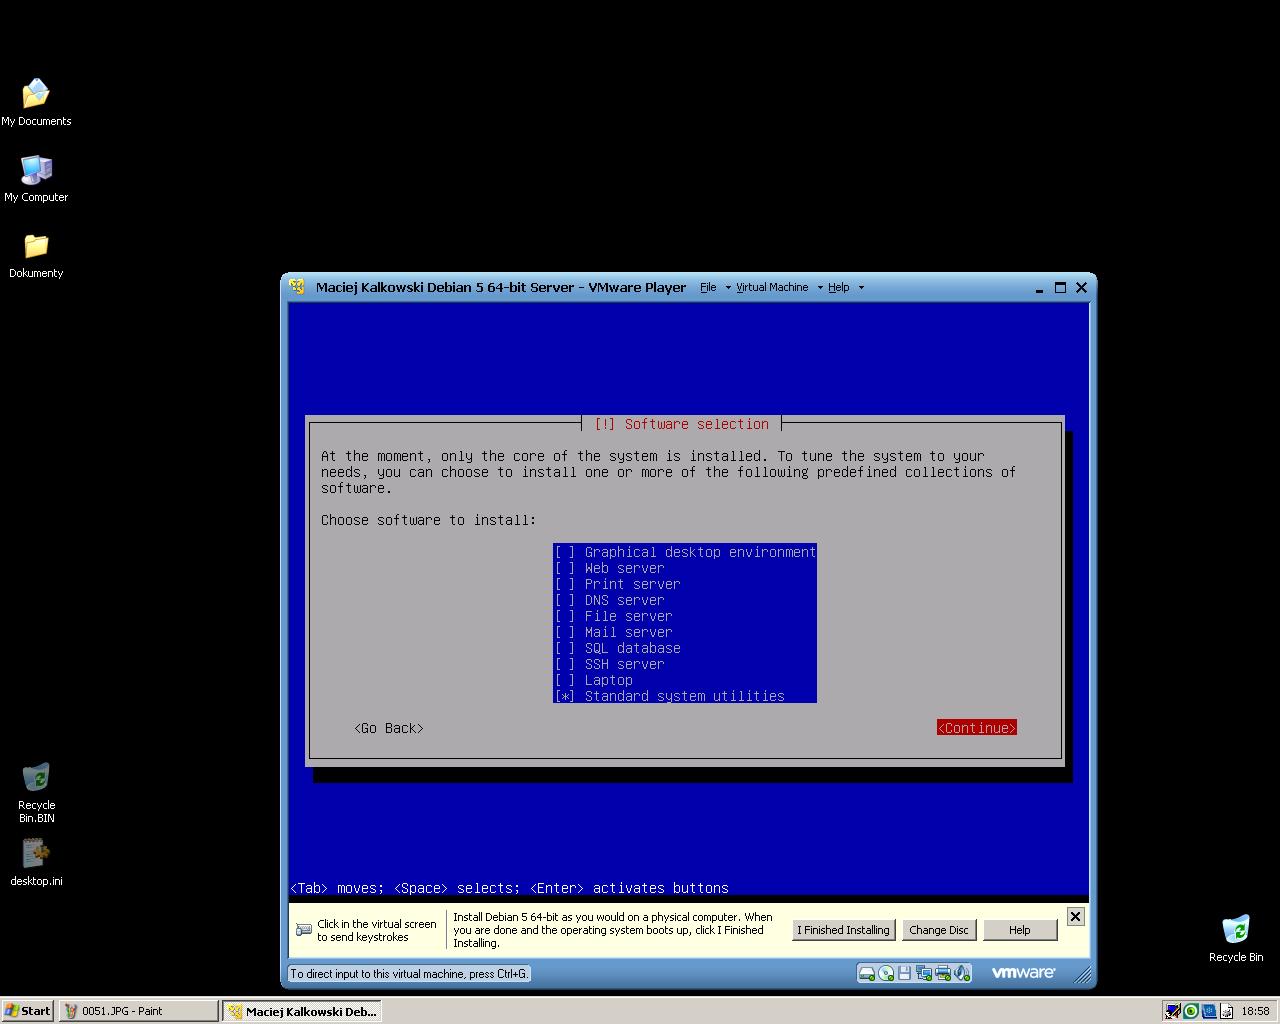Click the taskbar clock showing 18:58
The image size is (1280, 1024).
pyautogui.click(x=1255, y=1011)
